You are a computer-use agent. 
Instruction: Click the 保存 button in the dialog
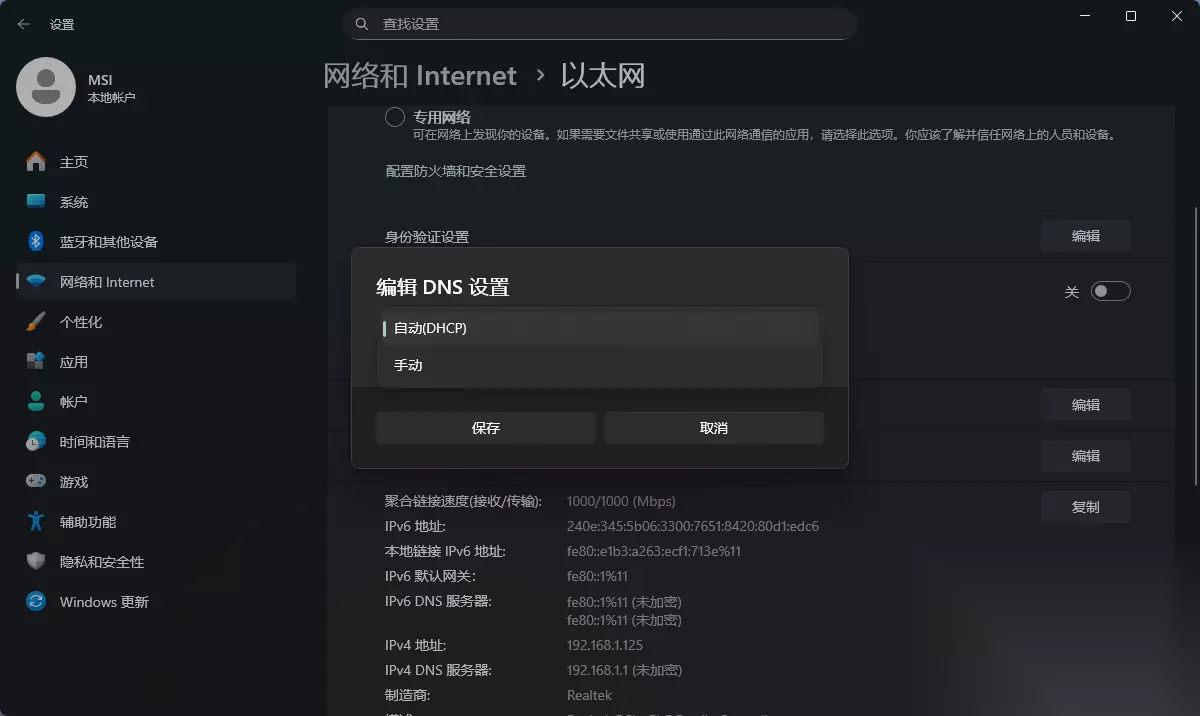[x=486, y=428]
